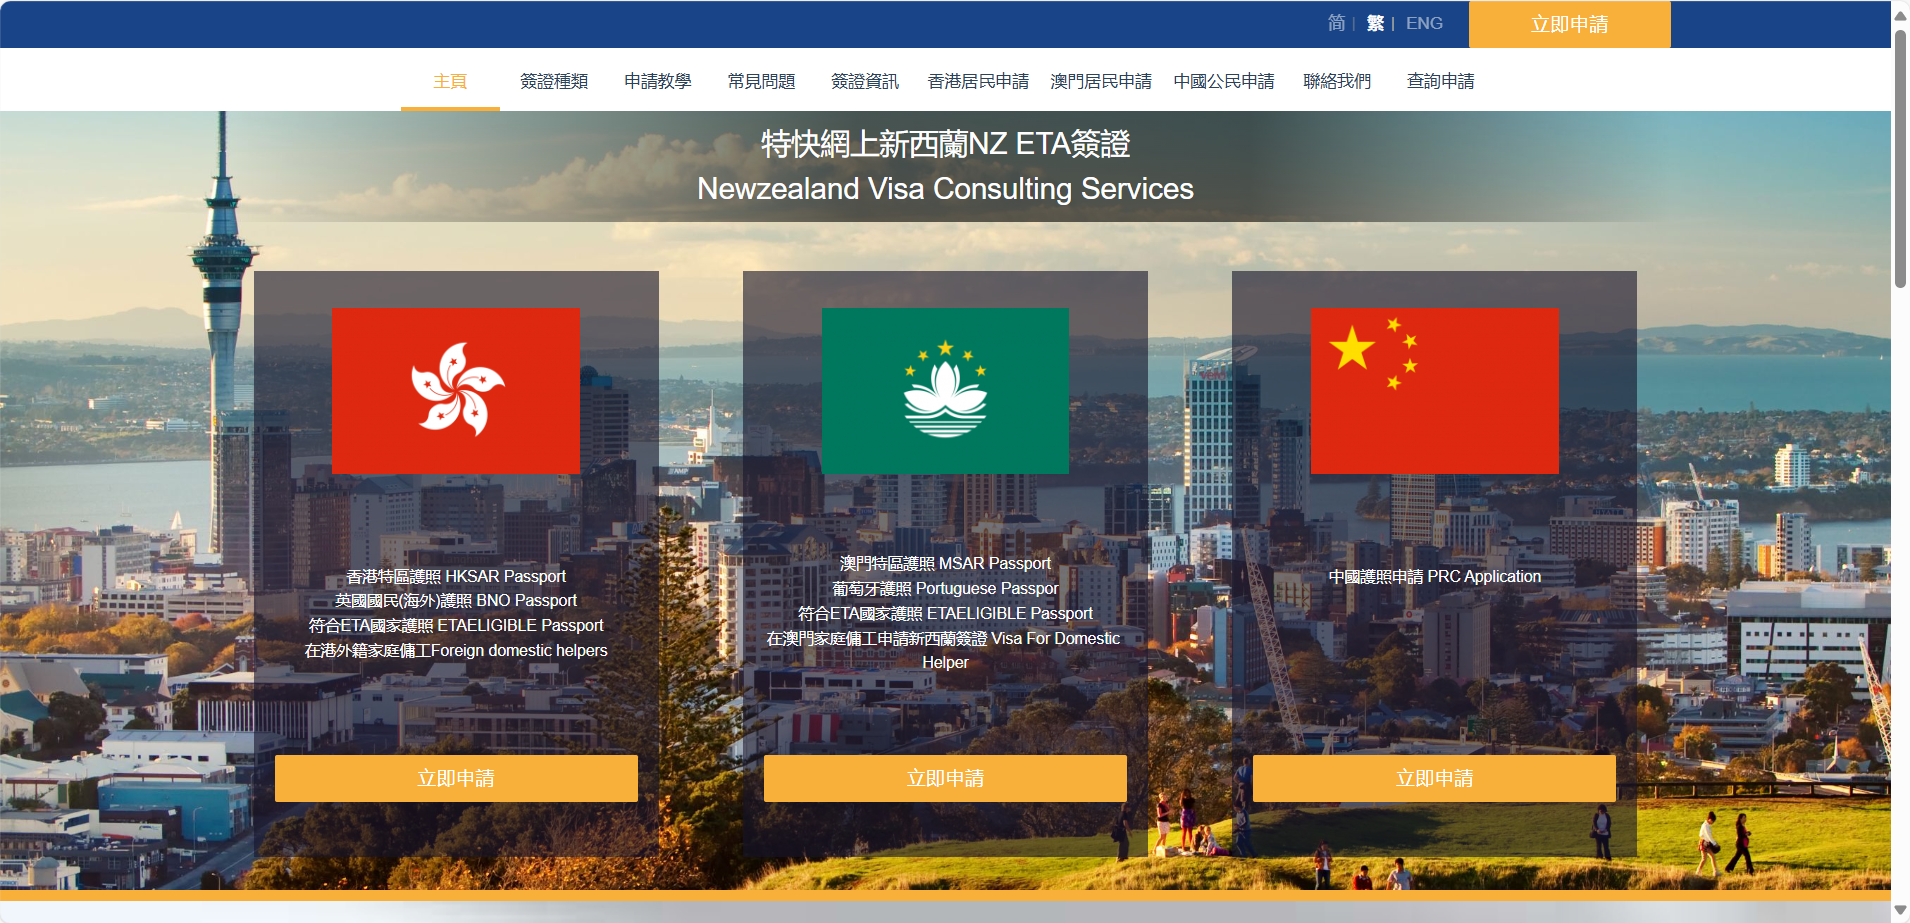Navigate to 澳門居民申請

point(1101,81)
